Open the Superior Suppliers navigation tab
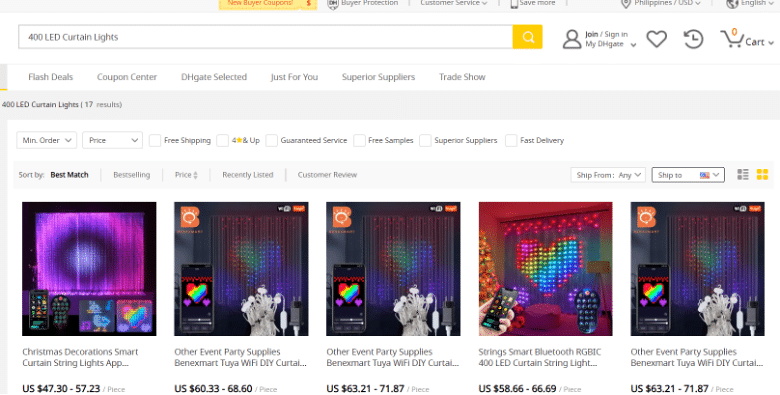 pos(378,77)
